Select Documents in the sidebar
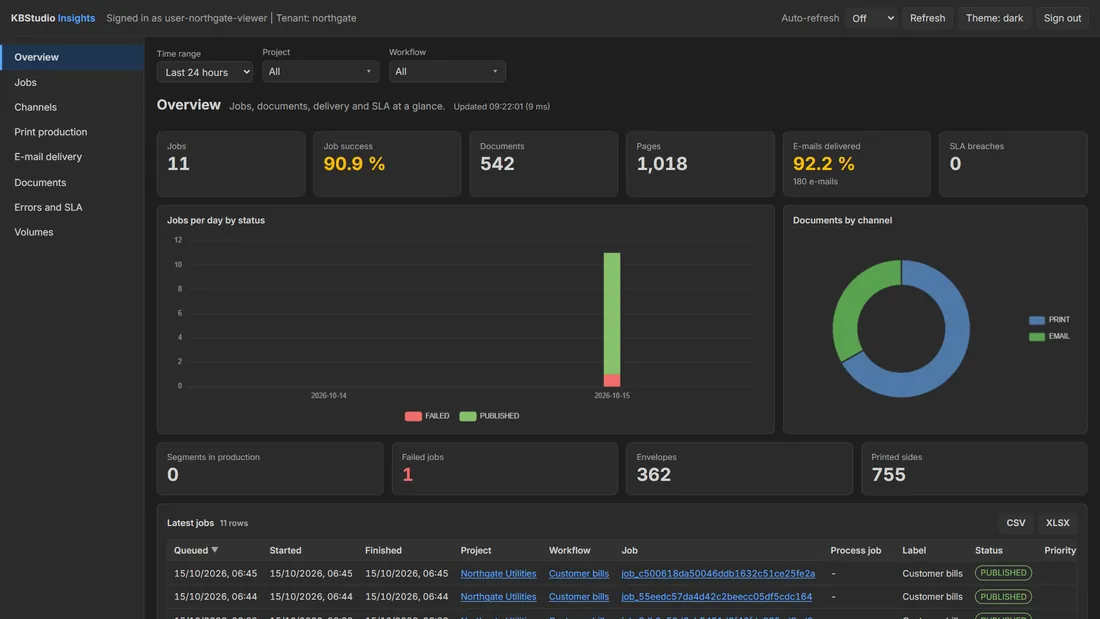1100x619 pixels. pos(72,182)
